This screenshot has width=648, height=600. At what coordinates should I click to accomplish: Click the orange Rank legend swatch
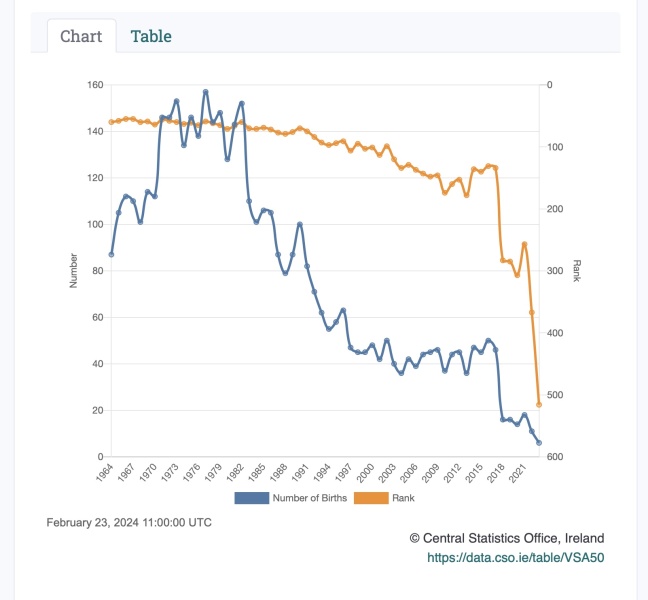pos(371,497)
